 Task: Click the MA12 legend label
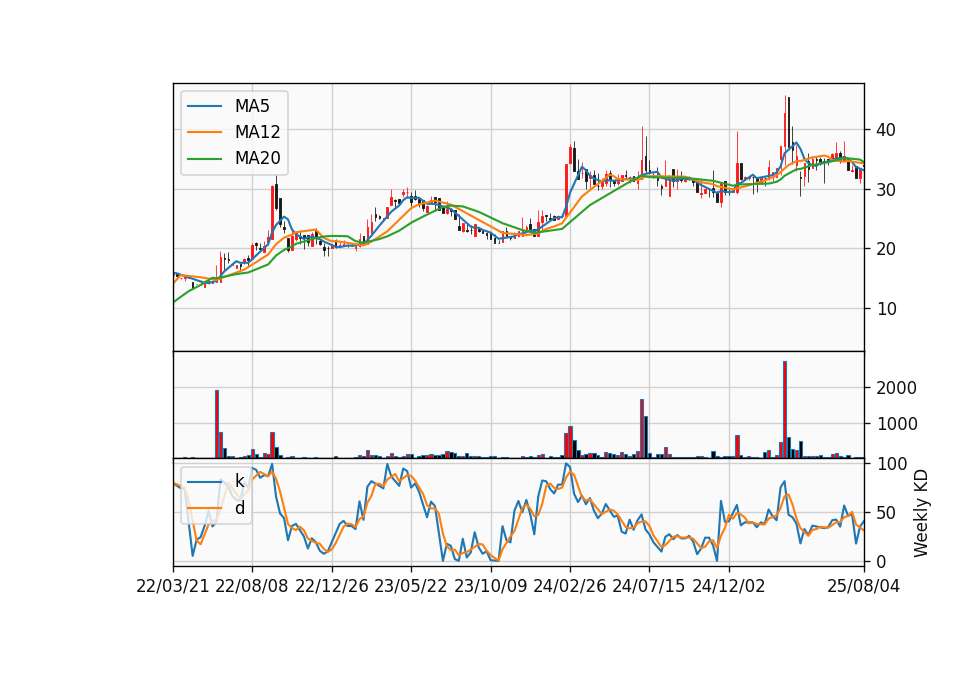click(257, 132)
